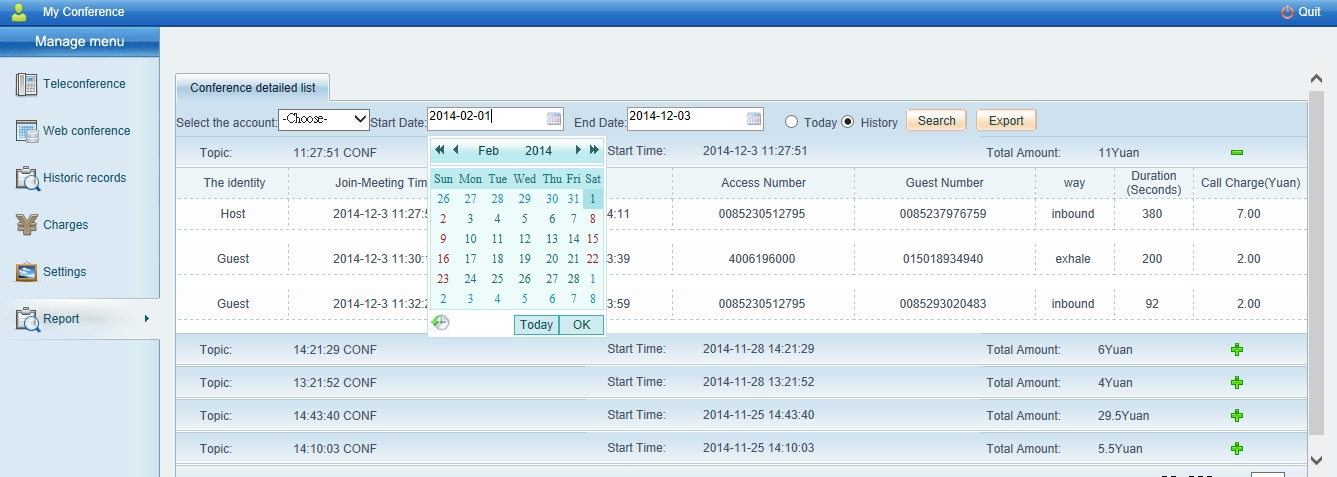
Task: Pick February 22 in the calendar
Action: (x=593, y=259)
